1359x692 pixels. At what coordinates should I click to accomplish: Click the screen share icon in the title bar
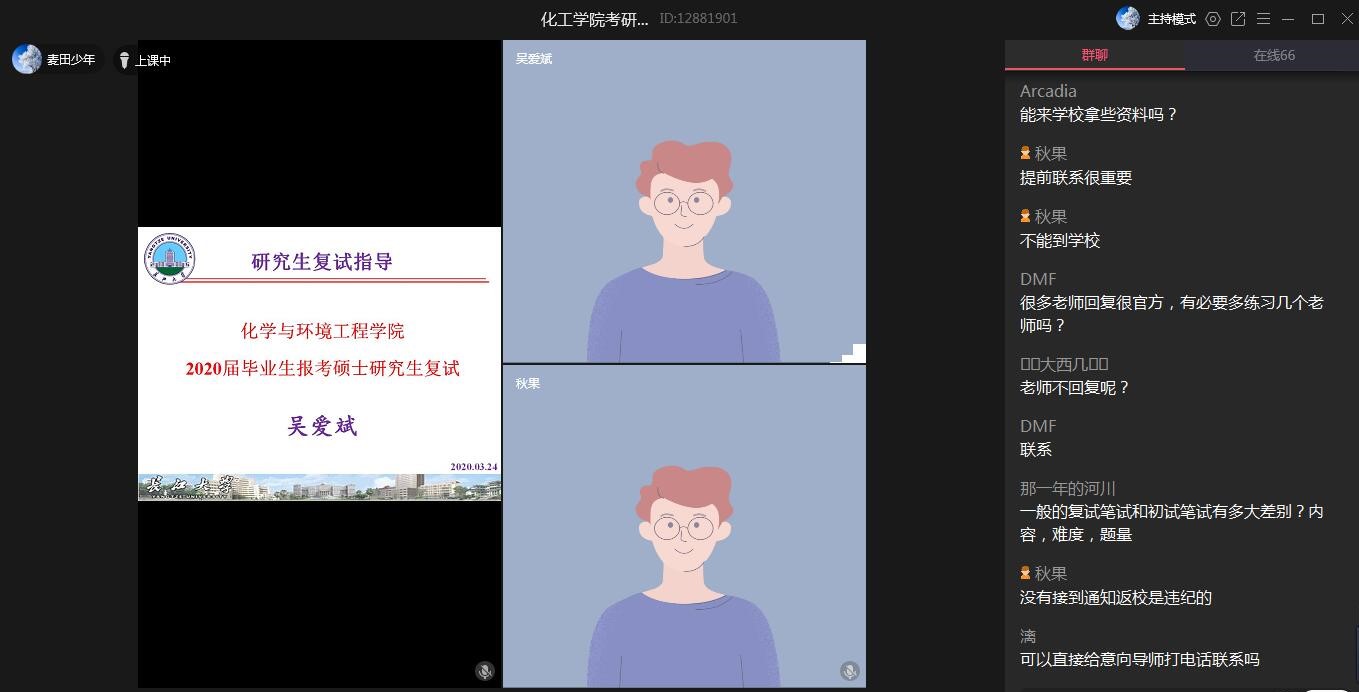click(1238, 19)
